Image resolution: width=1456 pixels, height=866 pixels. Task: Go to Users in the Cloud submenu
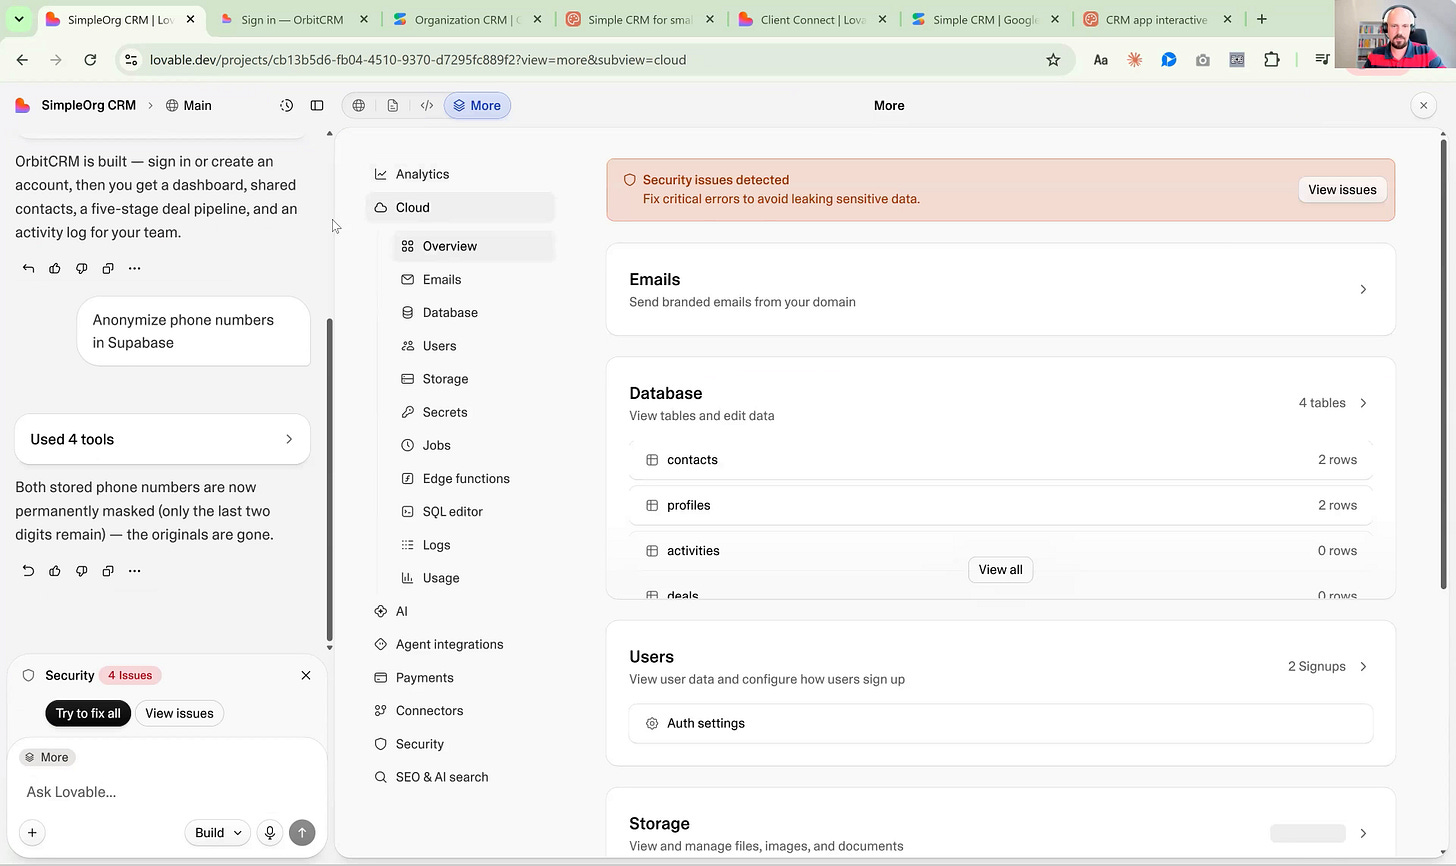pyautogui.click(x=474, y=346)
